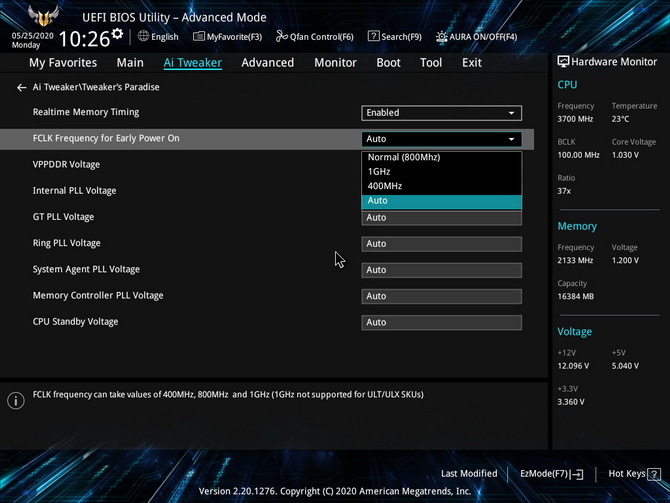The width and height of the screenshot is (670, 503).
Task: Click Core Voltage value 1.030 V
Action: point(625,155)
